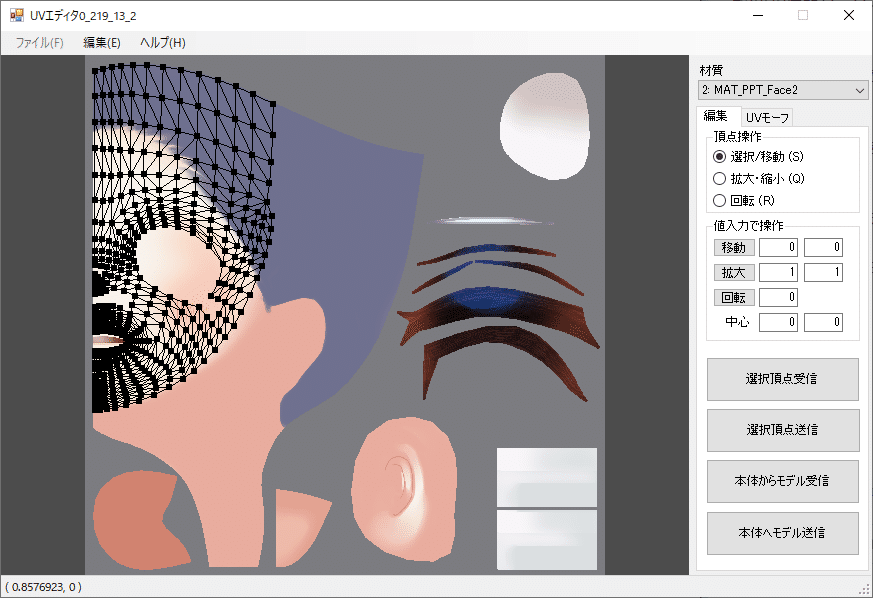This screenshot has height=598, width=873.
Task: Click the second 中心 value field
Action: coord(823,322)
